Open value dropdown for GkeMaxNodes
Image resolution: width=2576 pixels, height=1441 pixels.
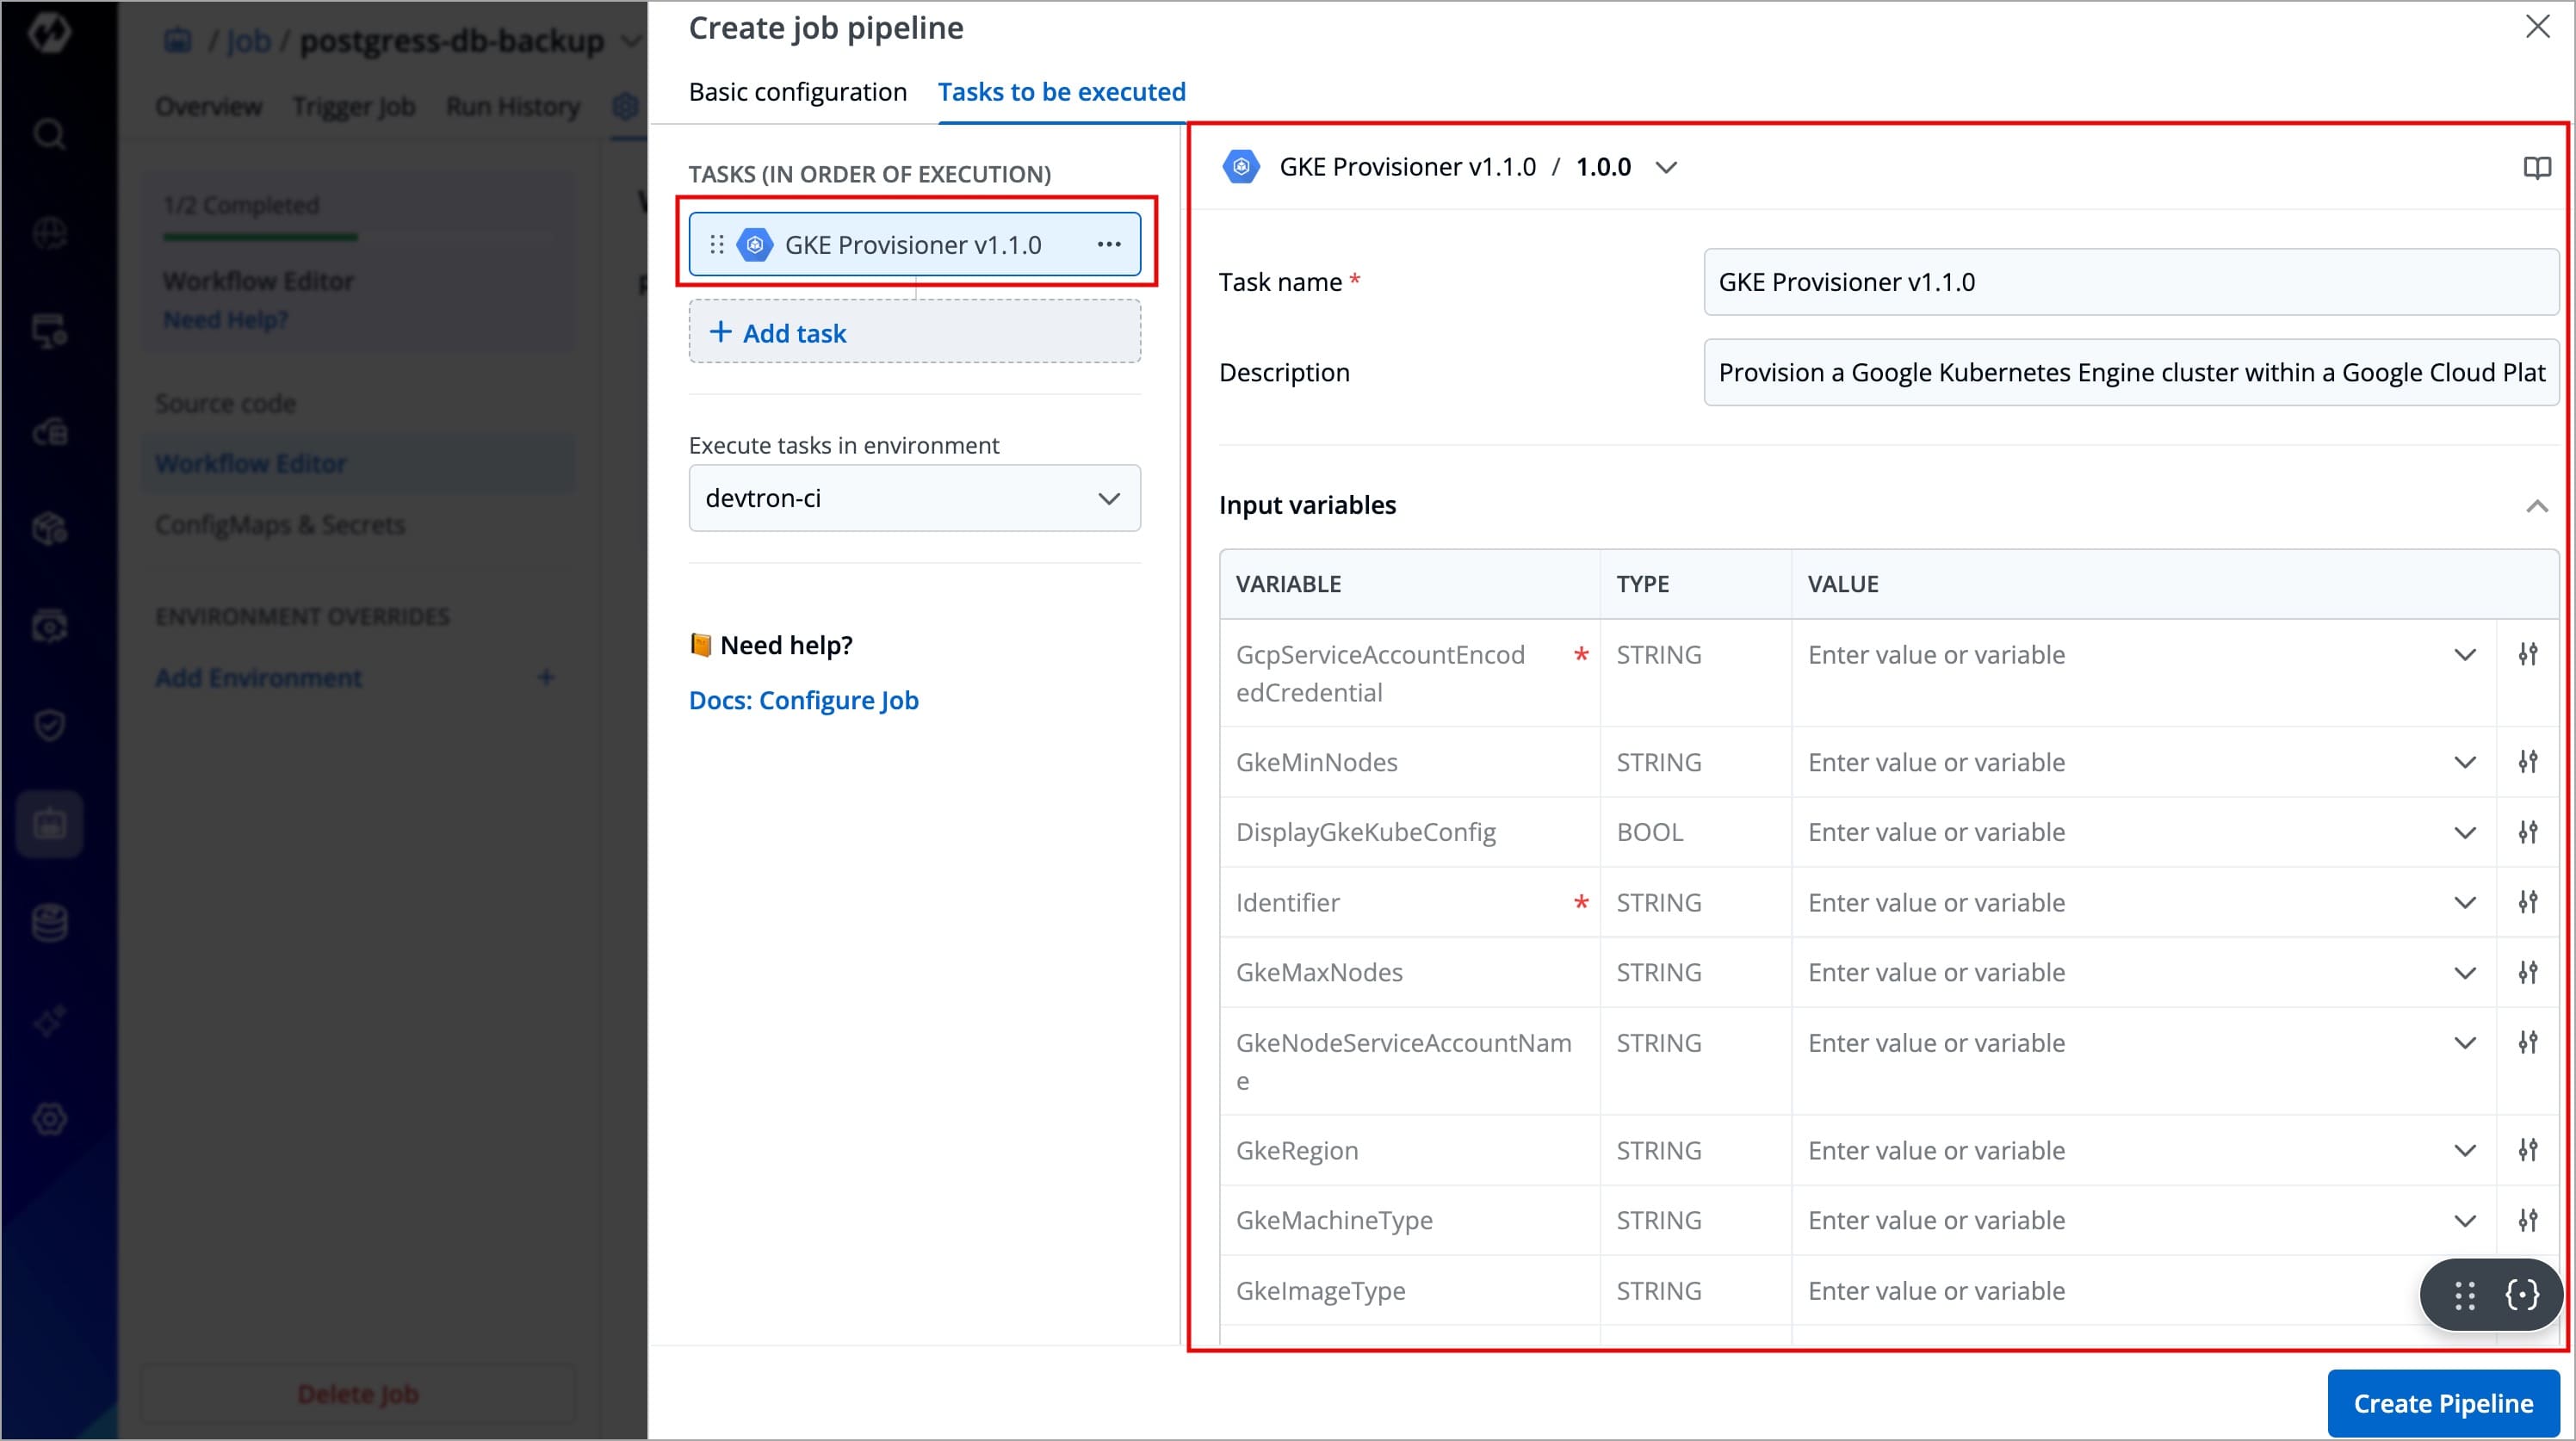coord(2464,972)
